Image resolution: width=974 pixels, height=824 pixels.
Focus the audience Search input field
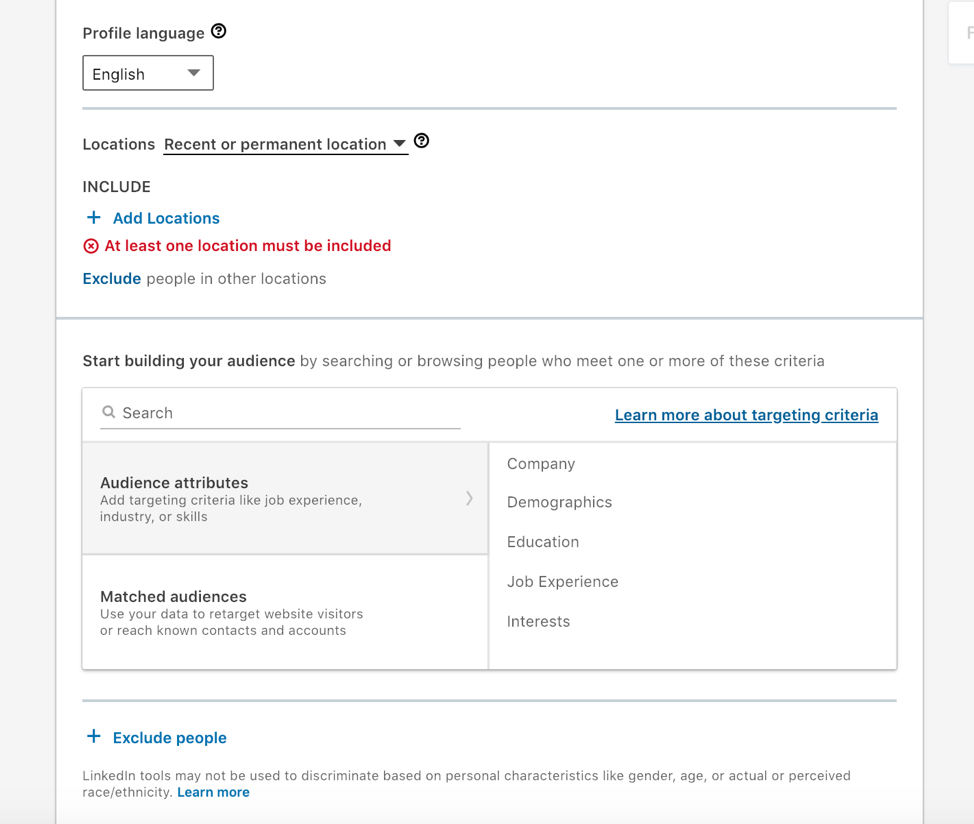280,413
